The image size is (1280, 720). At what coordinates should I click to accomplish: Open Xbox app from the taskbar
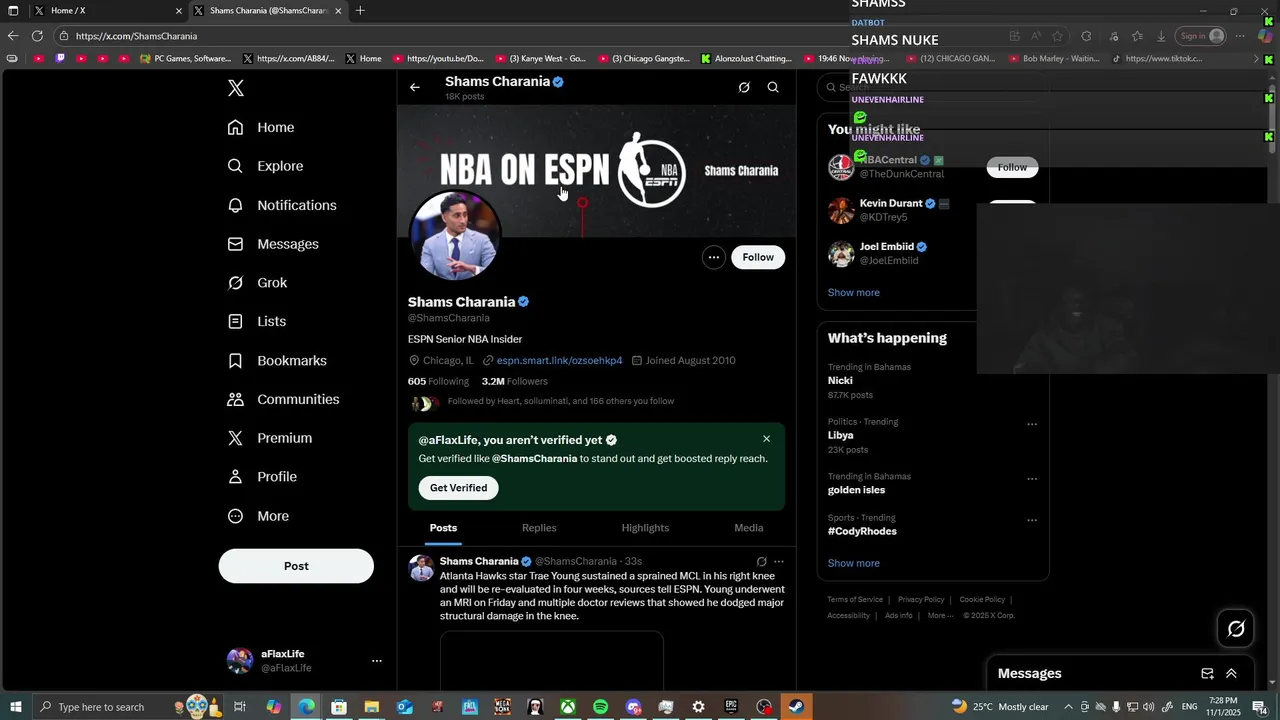point(567,707)
